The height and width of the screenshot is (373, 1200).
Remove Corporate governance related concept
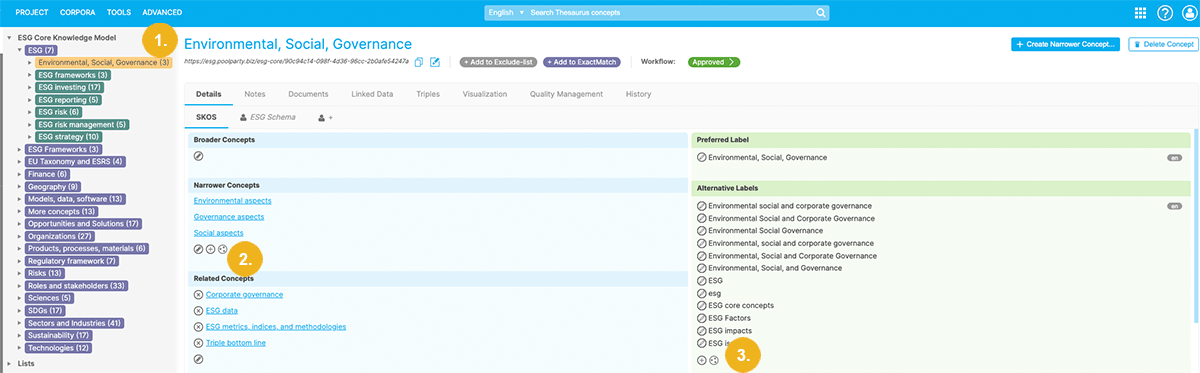click(198, 295)
